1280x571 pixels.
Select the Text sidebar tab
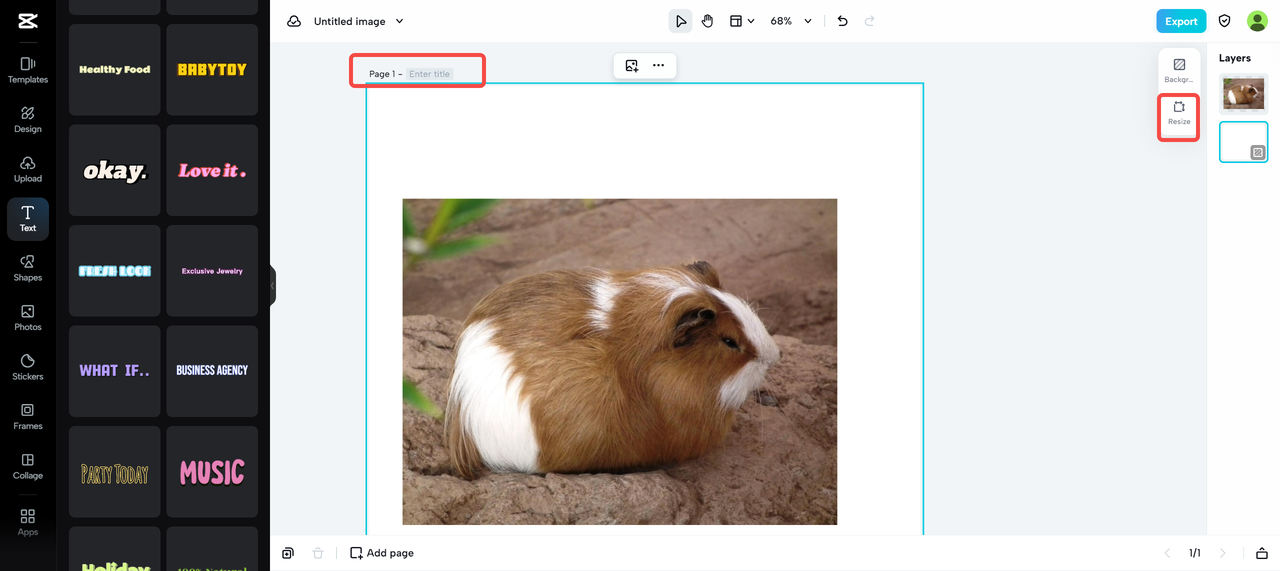pos(28,219)
